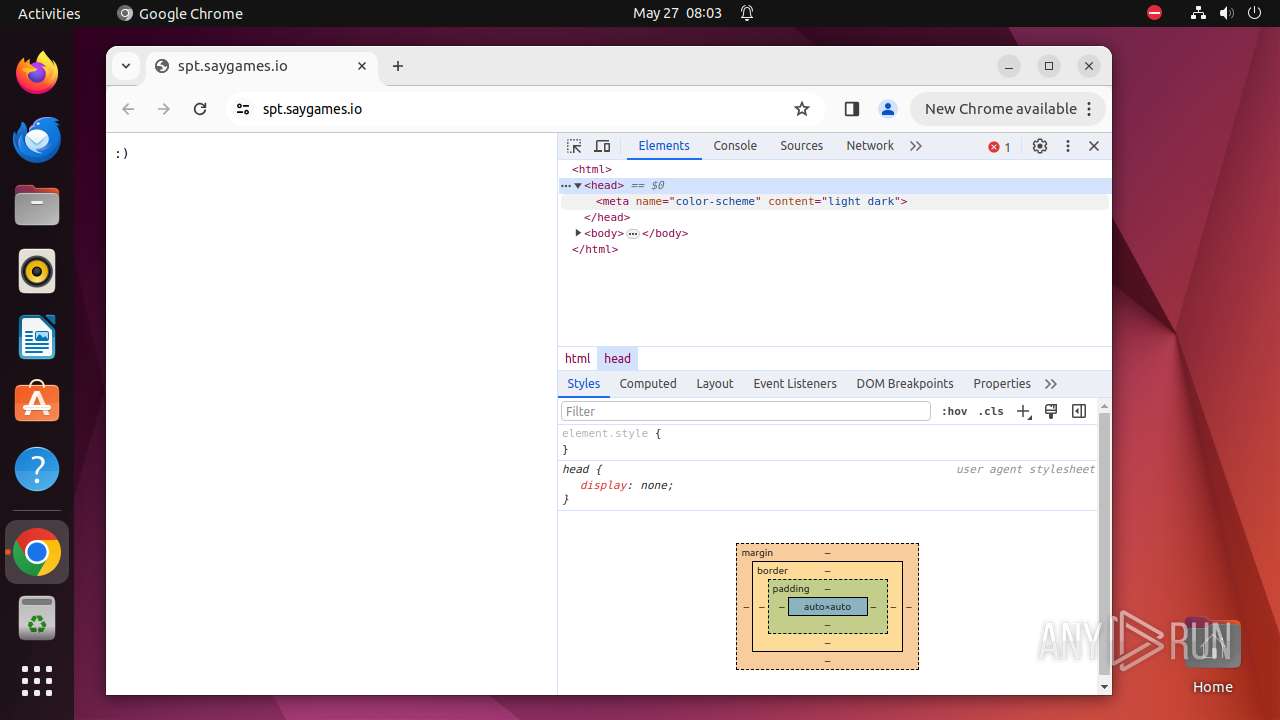The height and width of the screenshot is (720, 1280).
Task: Open the Computed pane tab
Action: point(648,384)
